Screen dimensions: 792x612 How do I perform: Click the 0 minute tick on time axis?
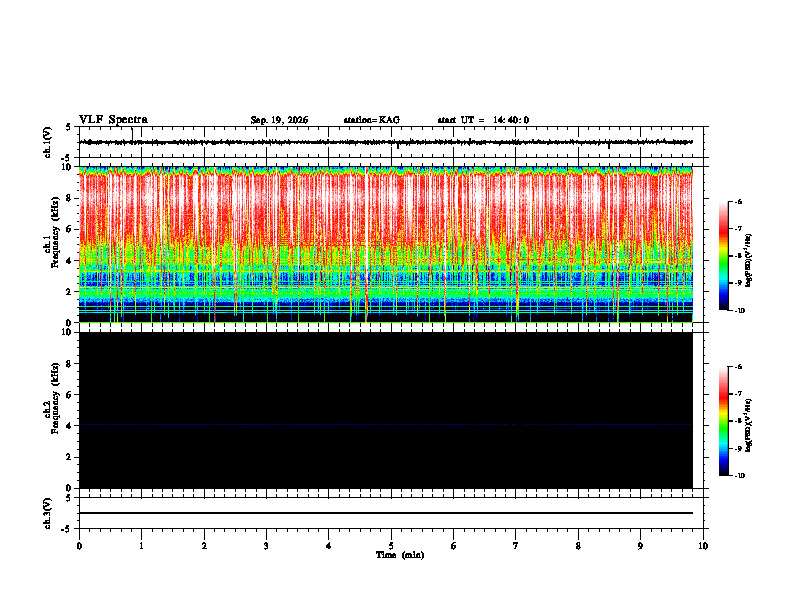pyautogui.click(x=79, y=546)
